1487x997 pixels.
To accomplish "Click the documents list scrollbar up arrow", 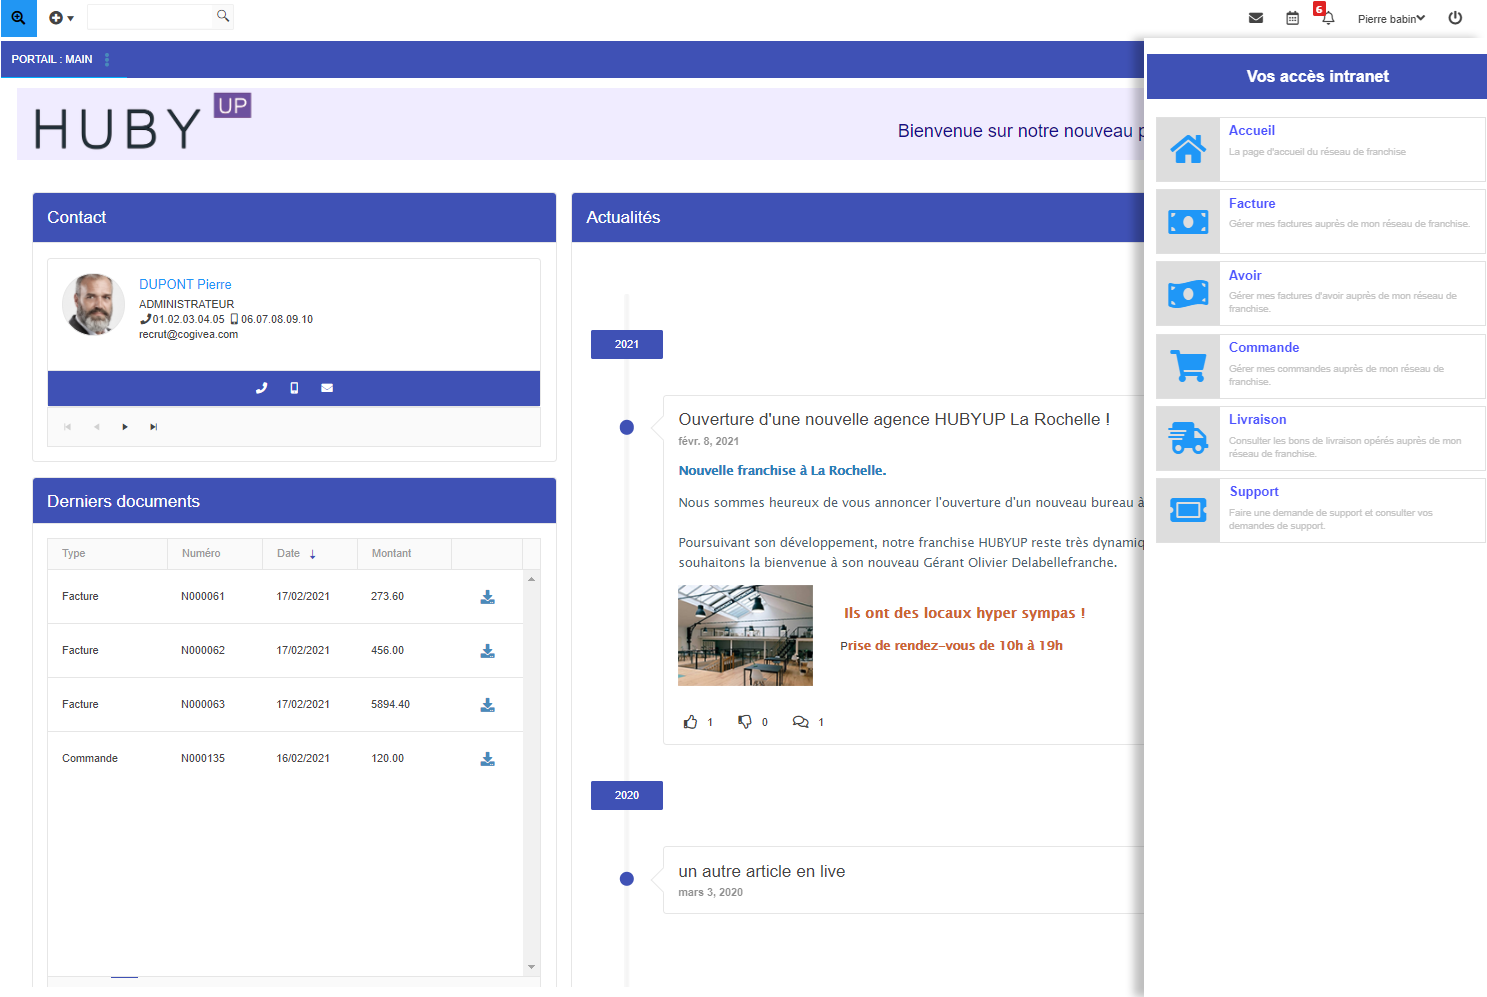I will point(532,579).
